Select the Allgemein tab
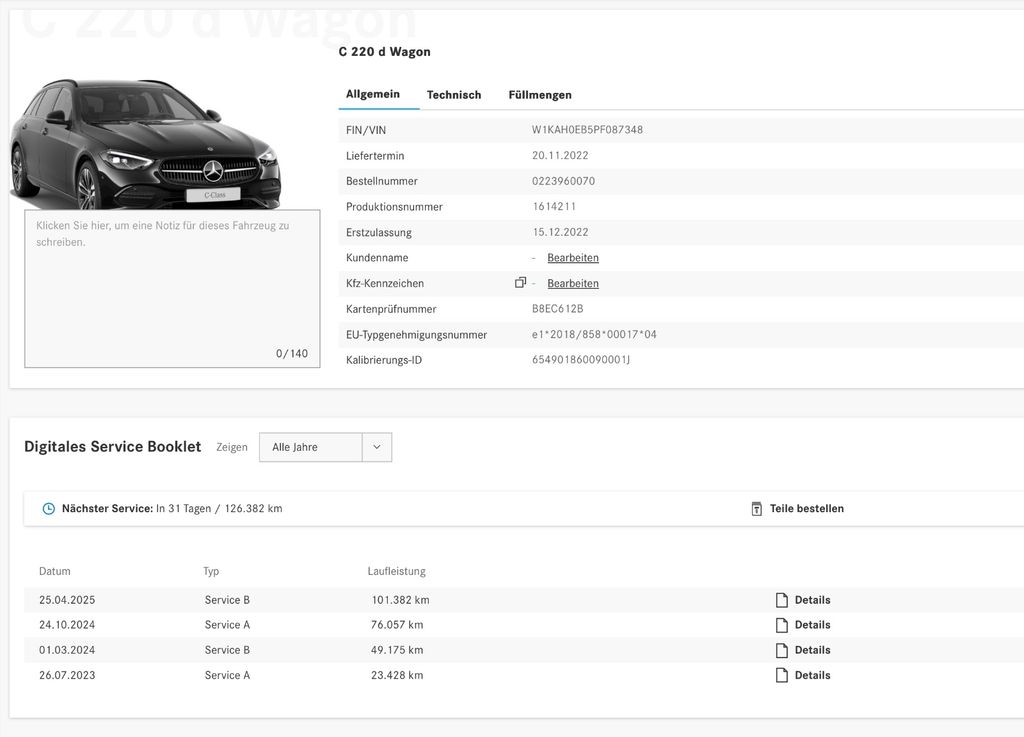 pos(373,94)
